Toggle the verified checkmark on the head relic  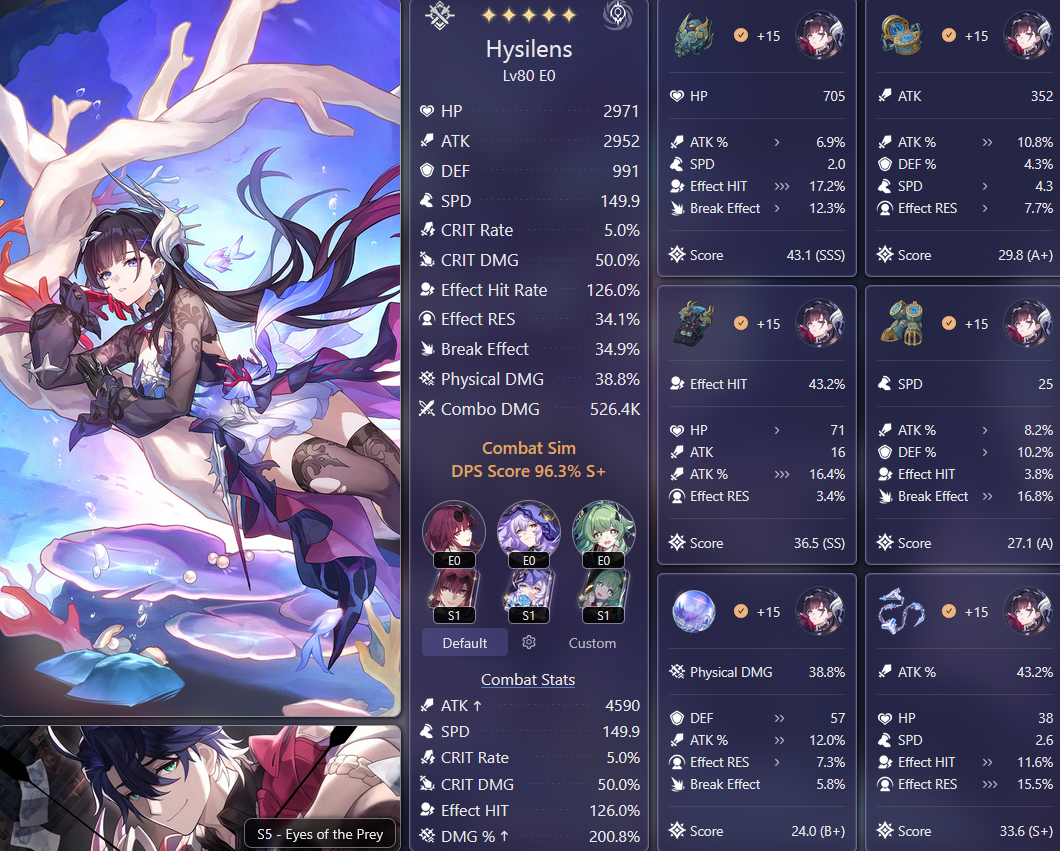tap(741, 35)
